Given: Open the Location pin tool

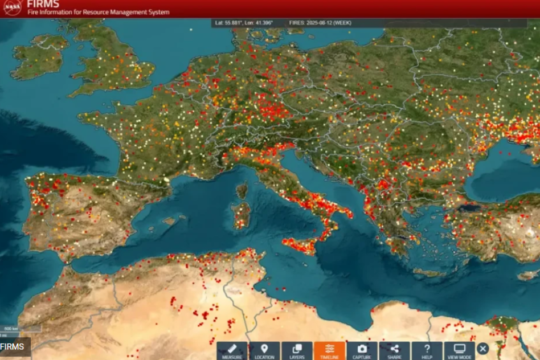Looking at the screenshot, I should coord(264,351).
